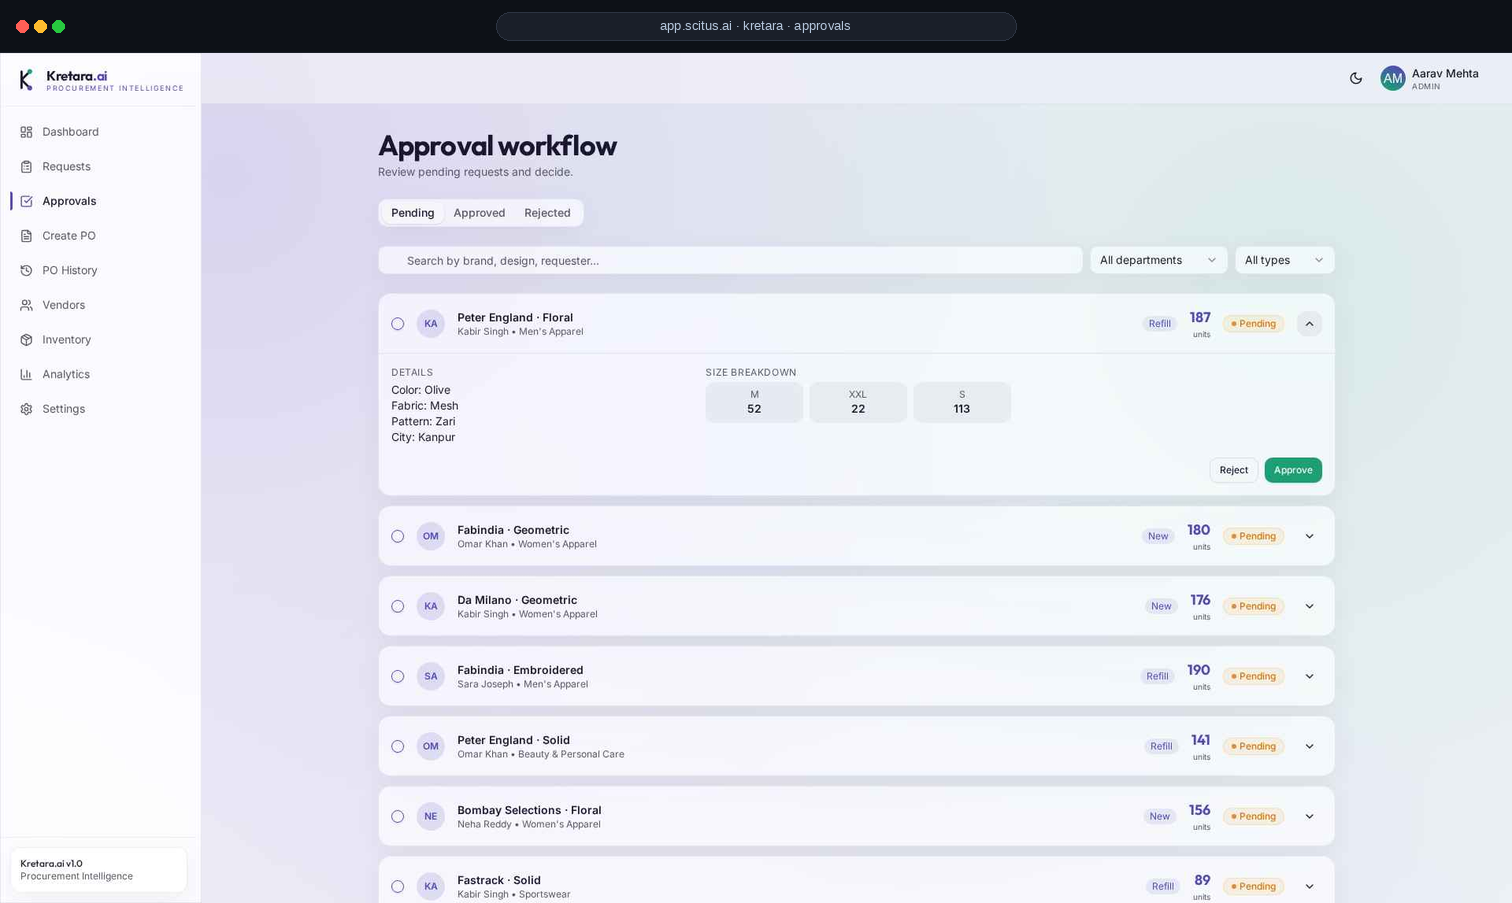This screenshot has width=1512, height=903.
Task: Click the Settings gear icon
Action: 27,409
